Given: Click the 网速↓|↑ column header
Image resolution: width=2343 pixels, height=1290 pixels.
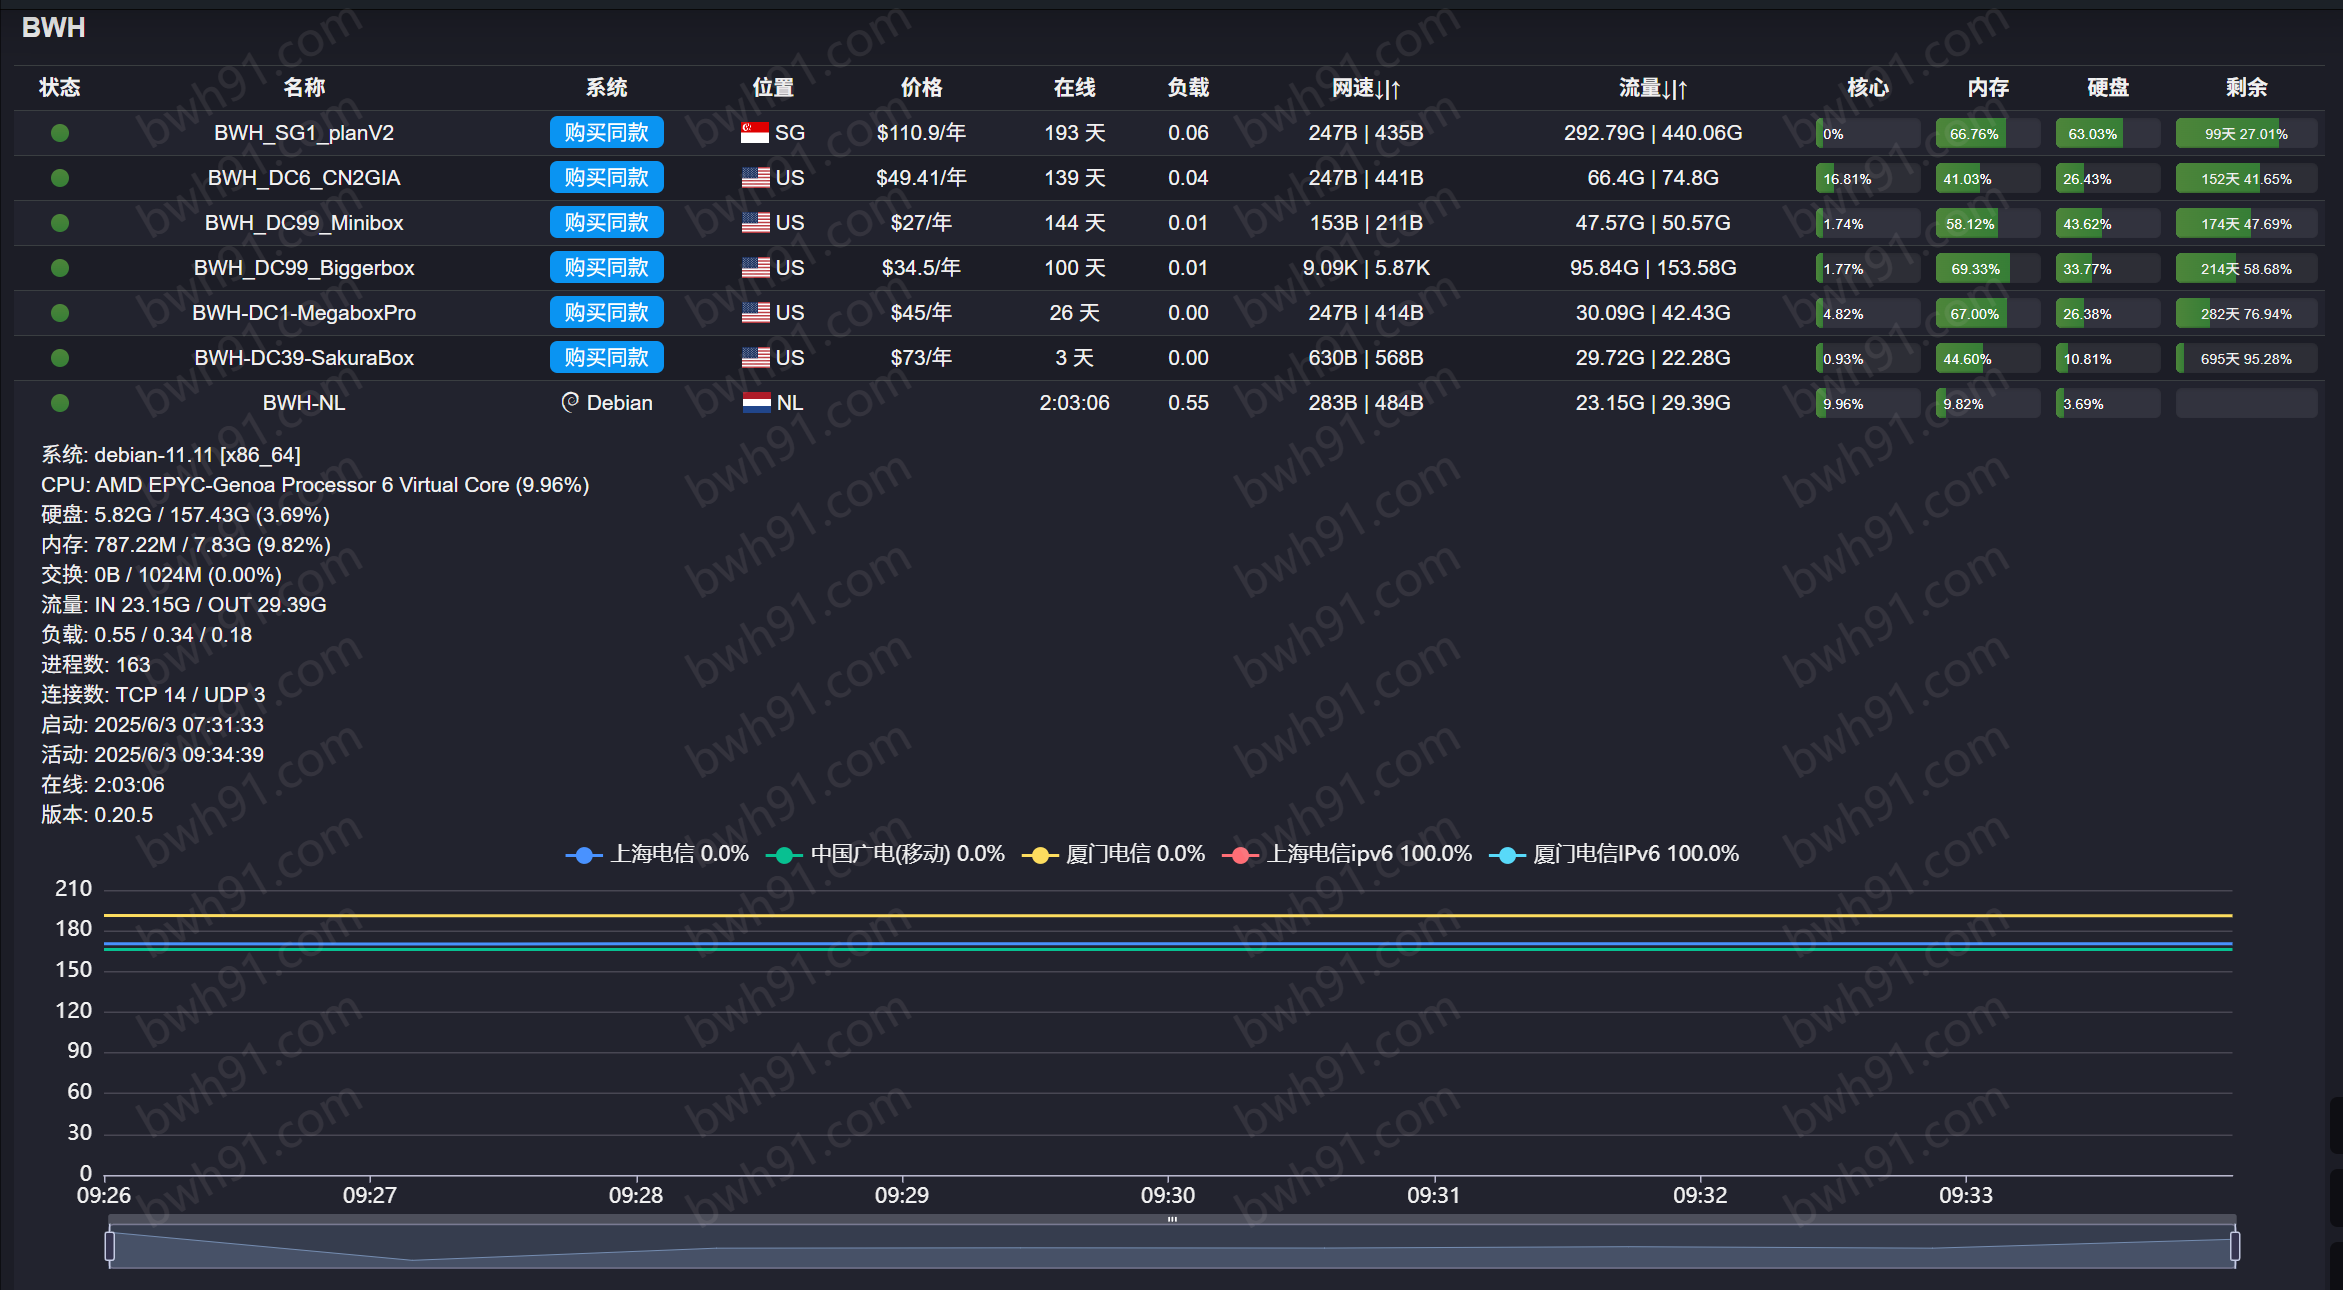Looking at the screenshot, I should 1365,88.
